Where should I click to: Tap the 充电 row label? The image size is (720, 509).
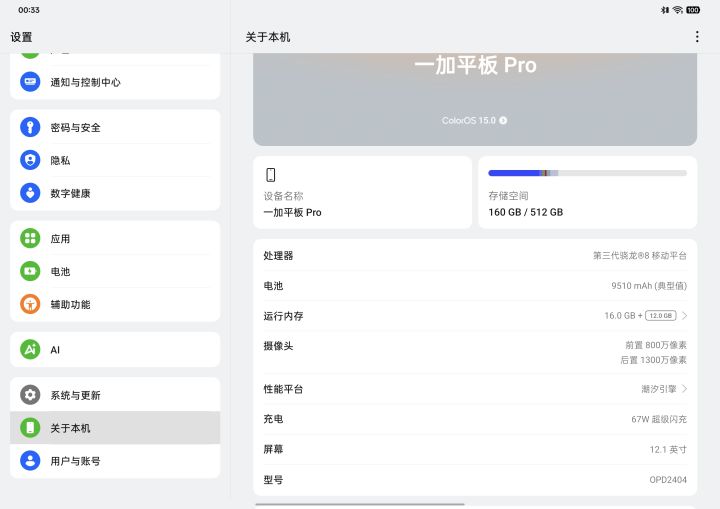tap(273, 419)
